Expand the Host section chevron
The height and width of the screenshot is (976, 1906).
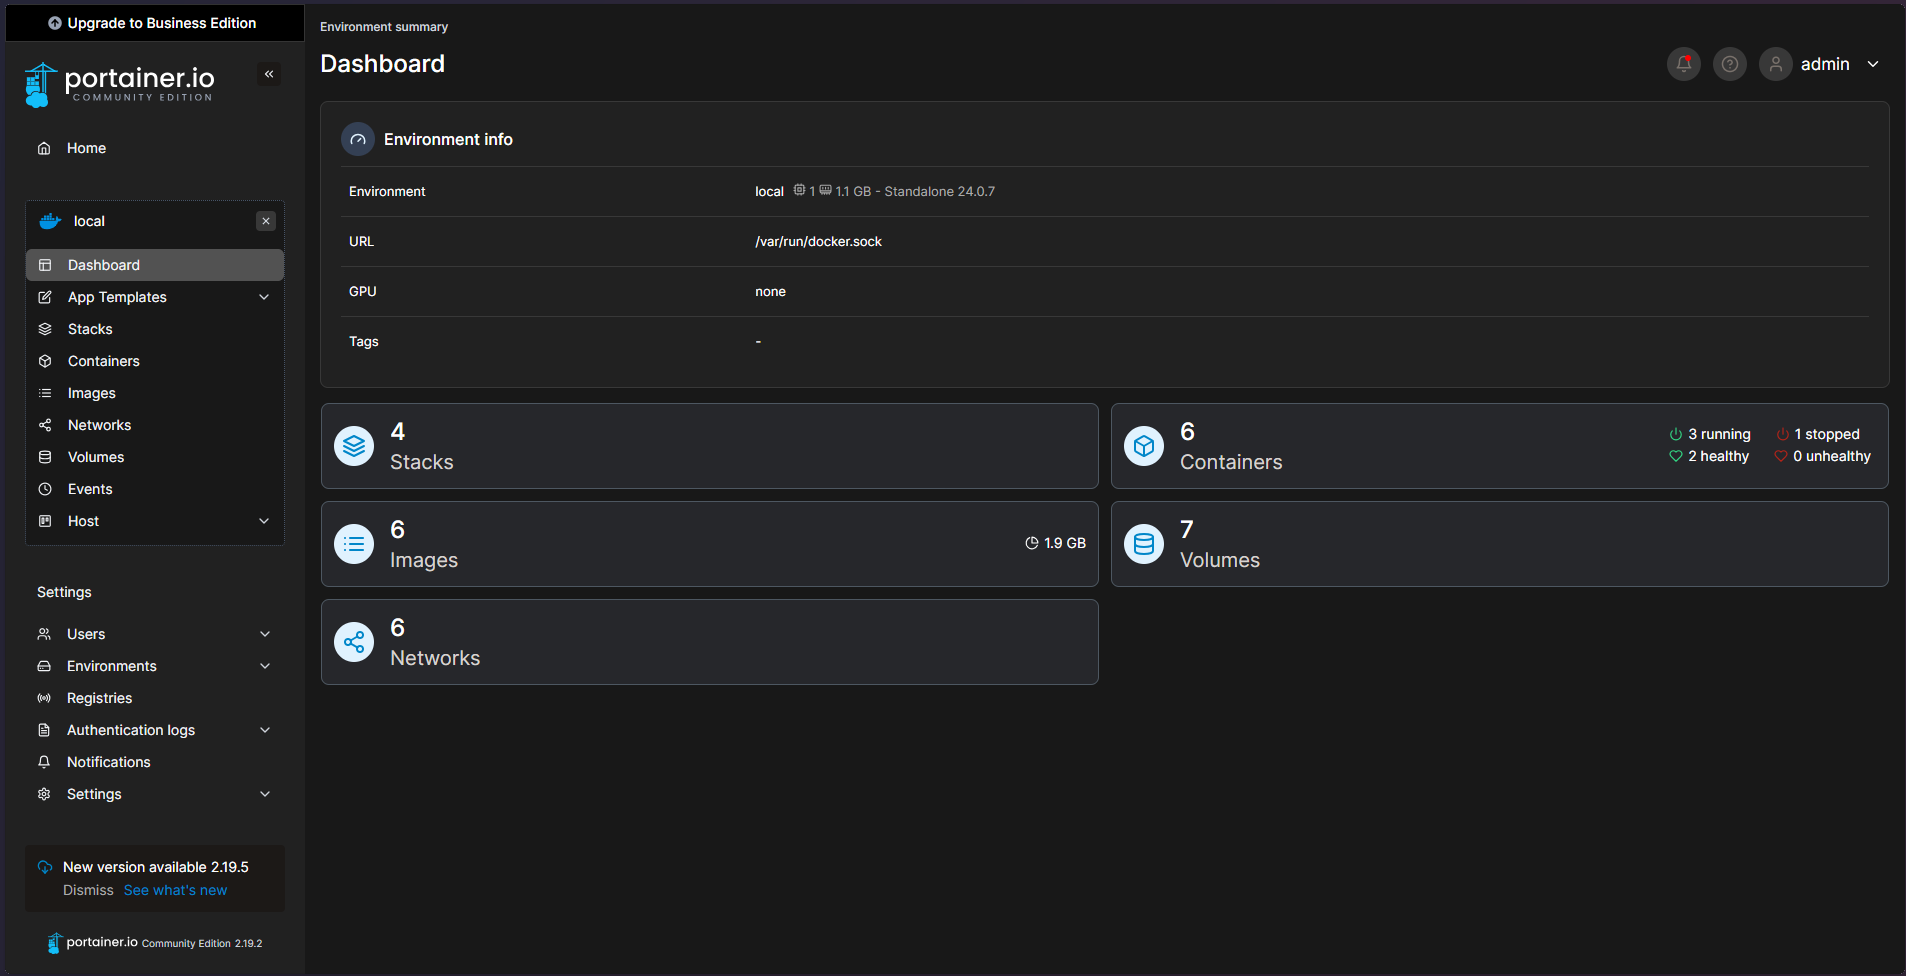(x=263, y=521)
